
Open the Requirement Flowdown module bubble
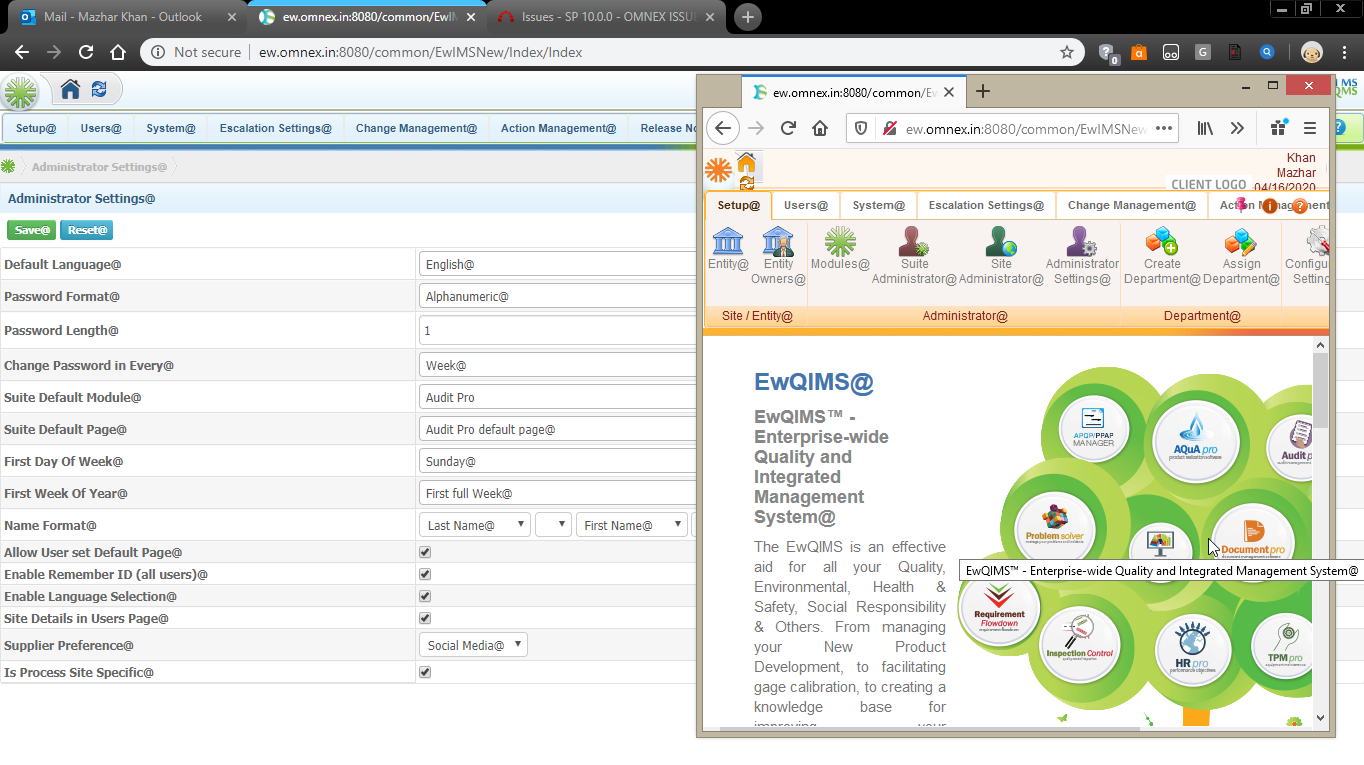(999, 607)
